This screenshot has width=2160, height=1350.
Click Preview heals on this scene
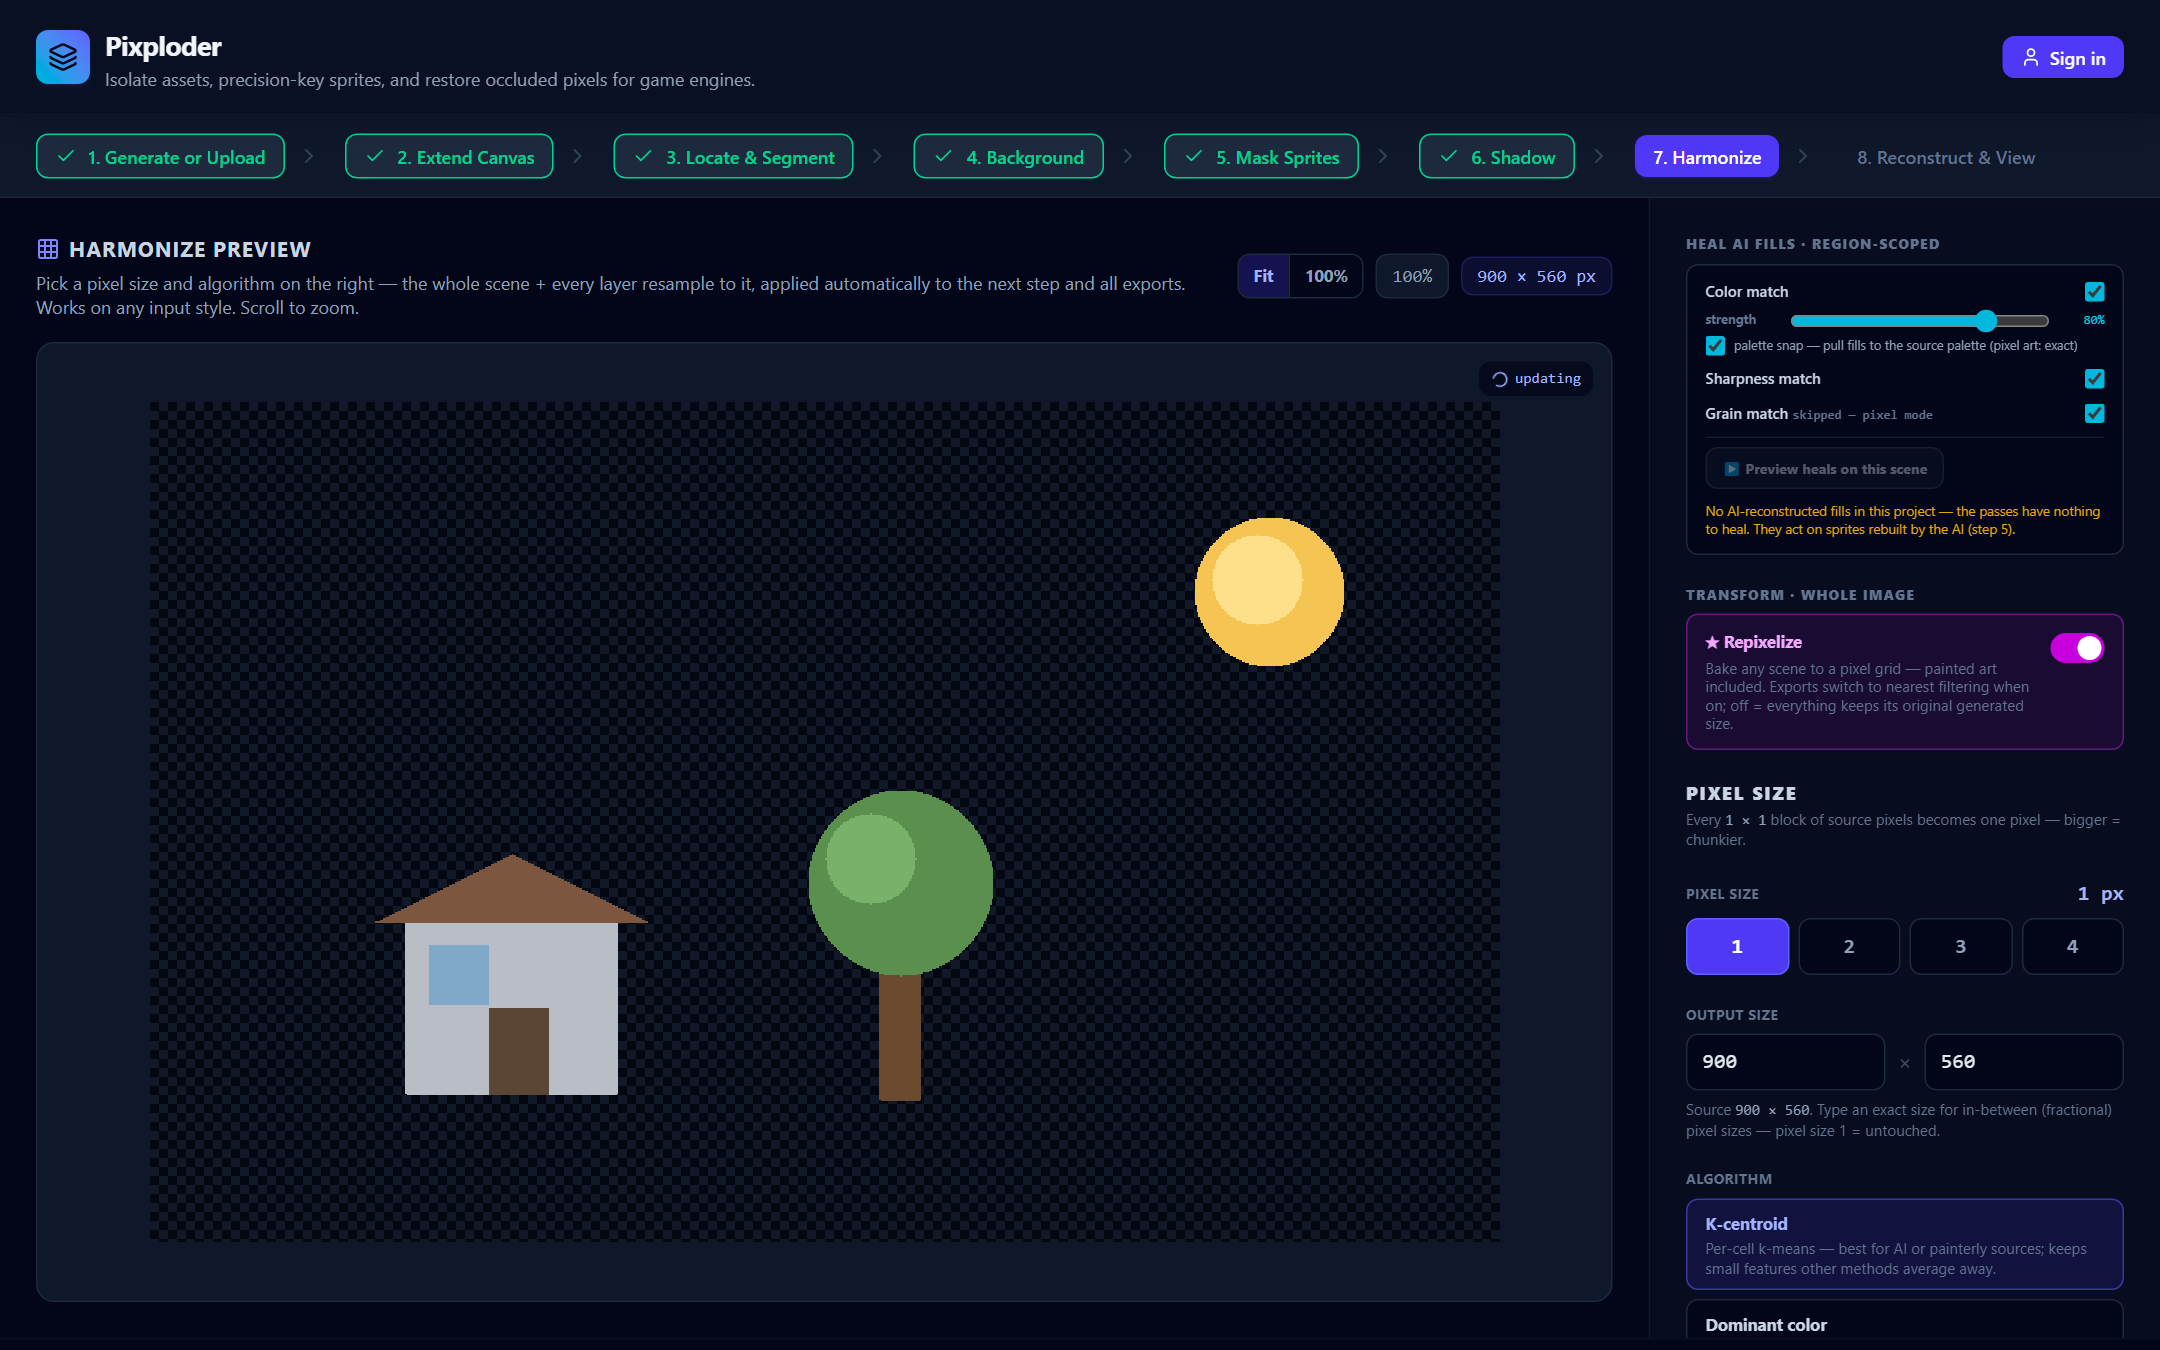(x=1825, y=469)
